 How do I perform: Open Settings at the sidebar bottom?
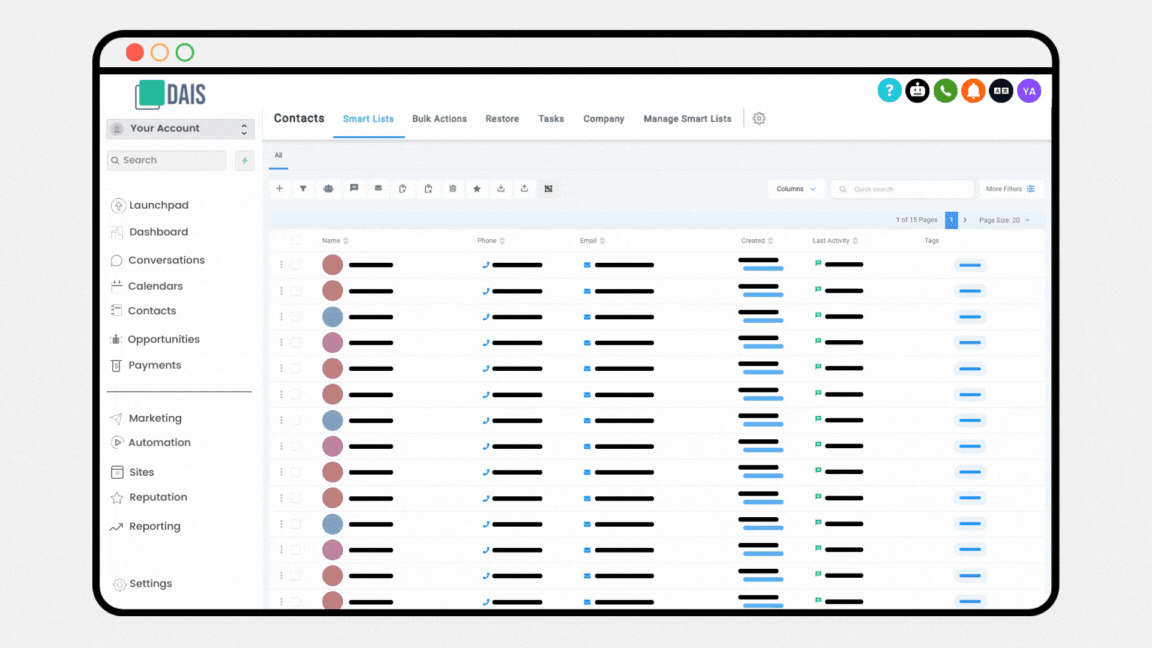[143, 584]
